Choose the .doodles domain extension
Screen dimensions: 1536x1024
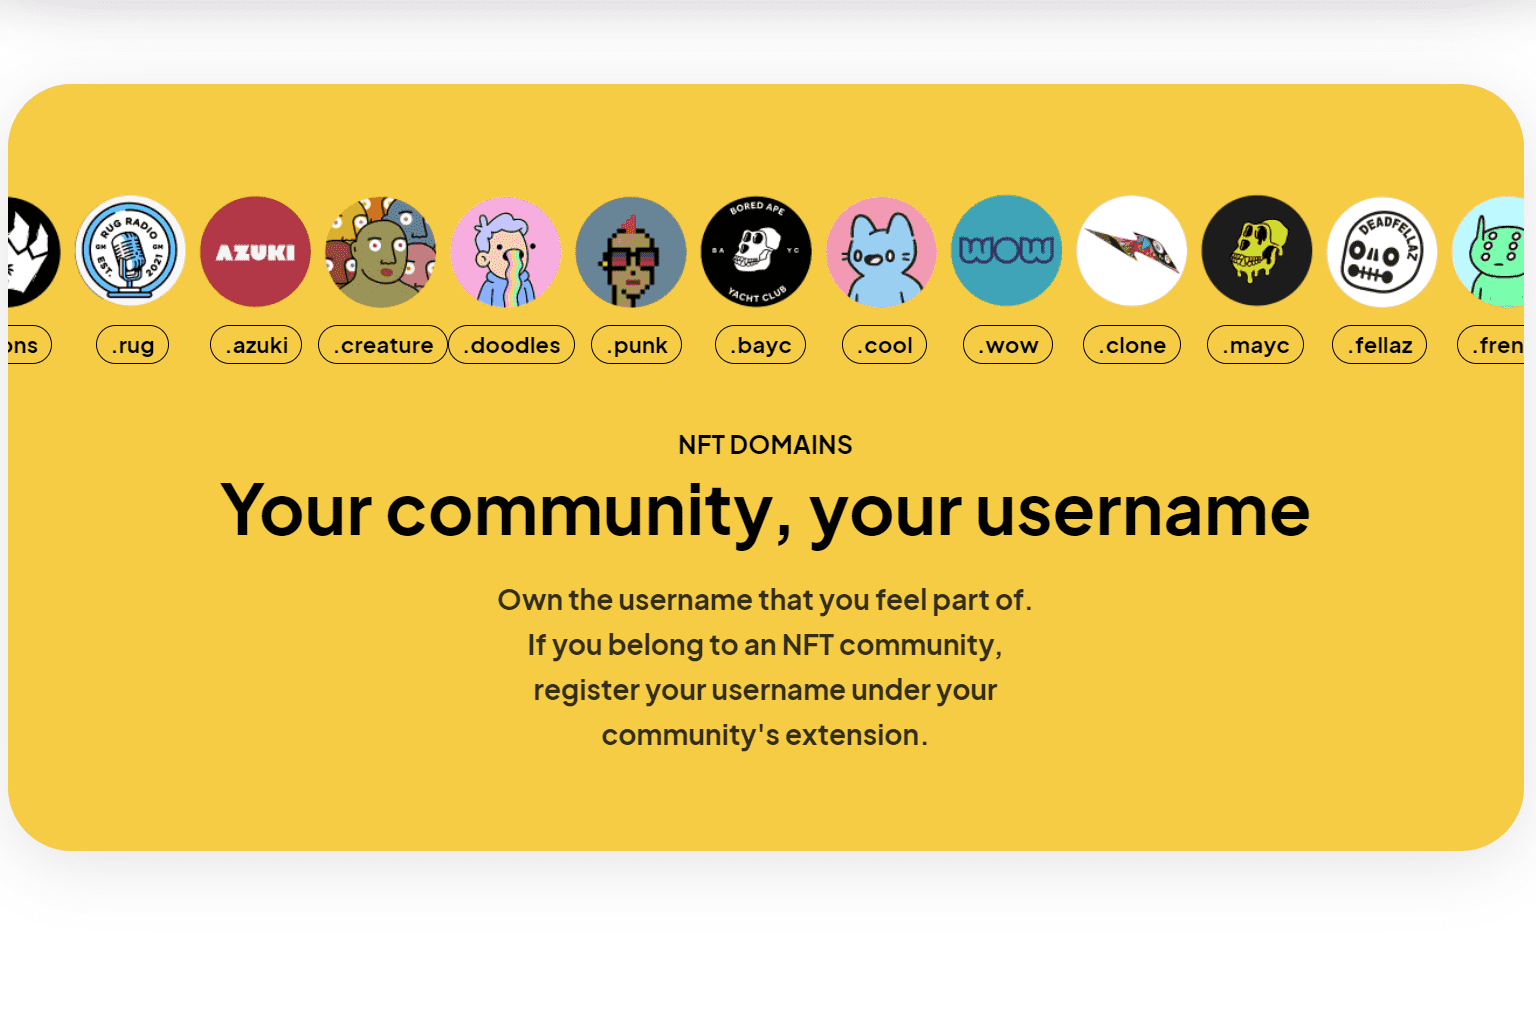point(511,344)
